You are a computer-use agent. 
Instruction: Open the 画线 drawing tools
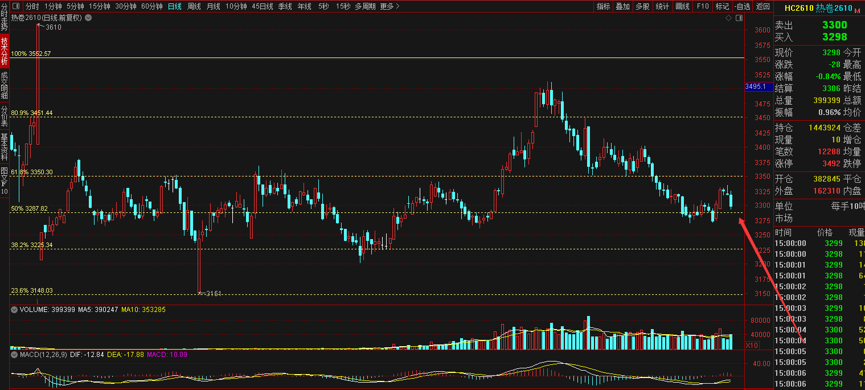682,7
